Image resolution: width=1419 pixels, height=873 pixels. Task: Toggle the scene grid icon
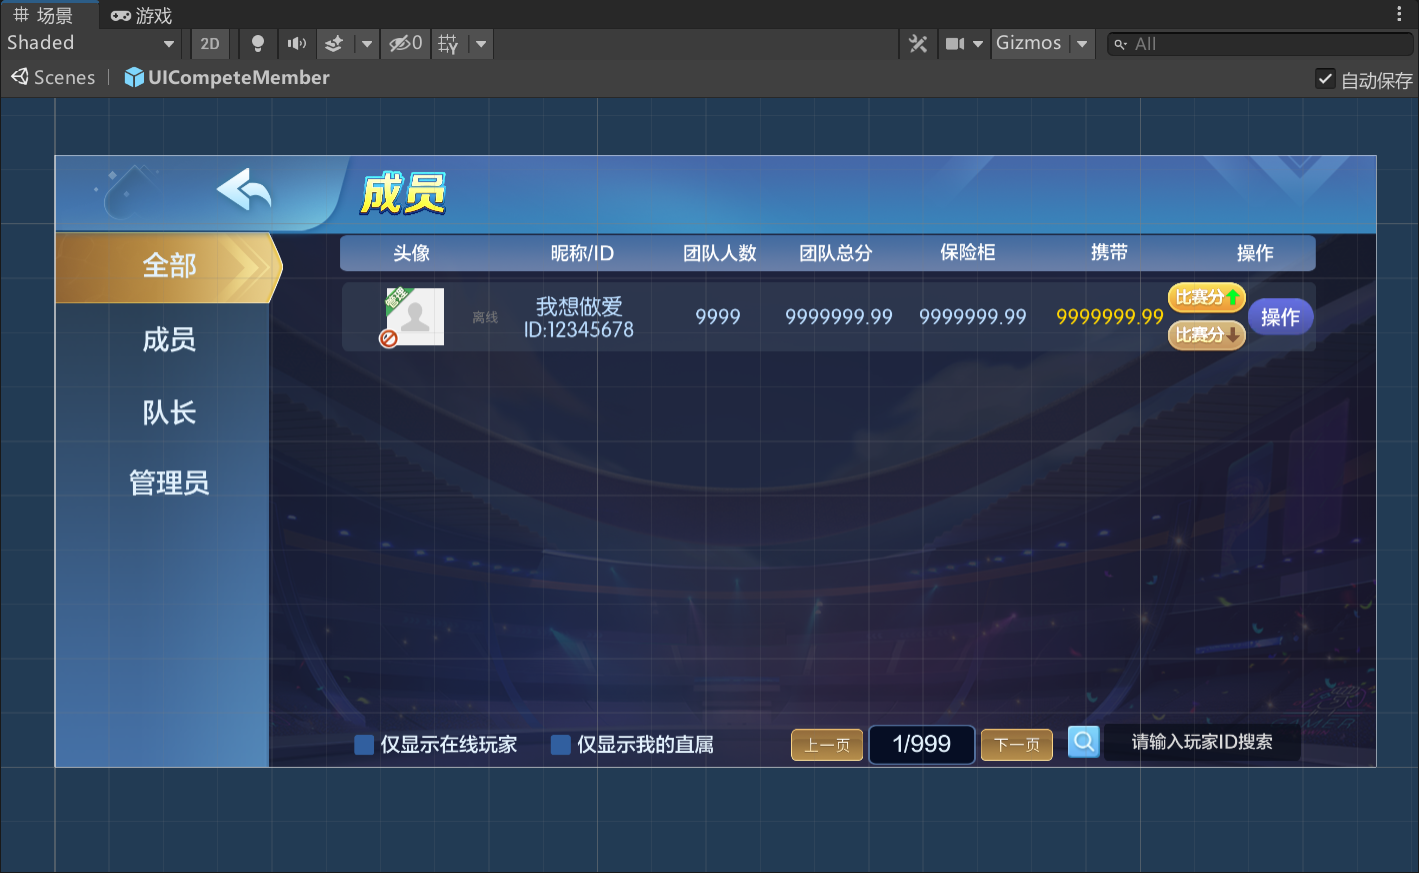tap(449, 44)
